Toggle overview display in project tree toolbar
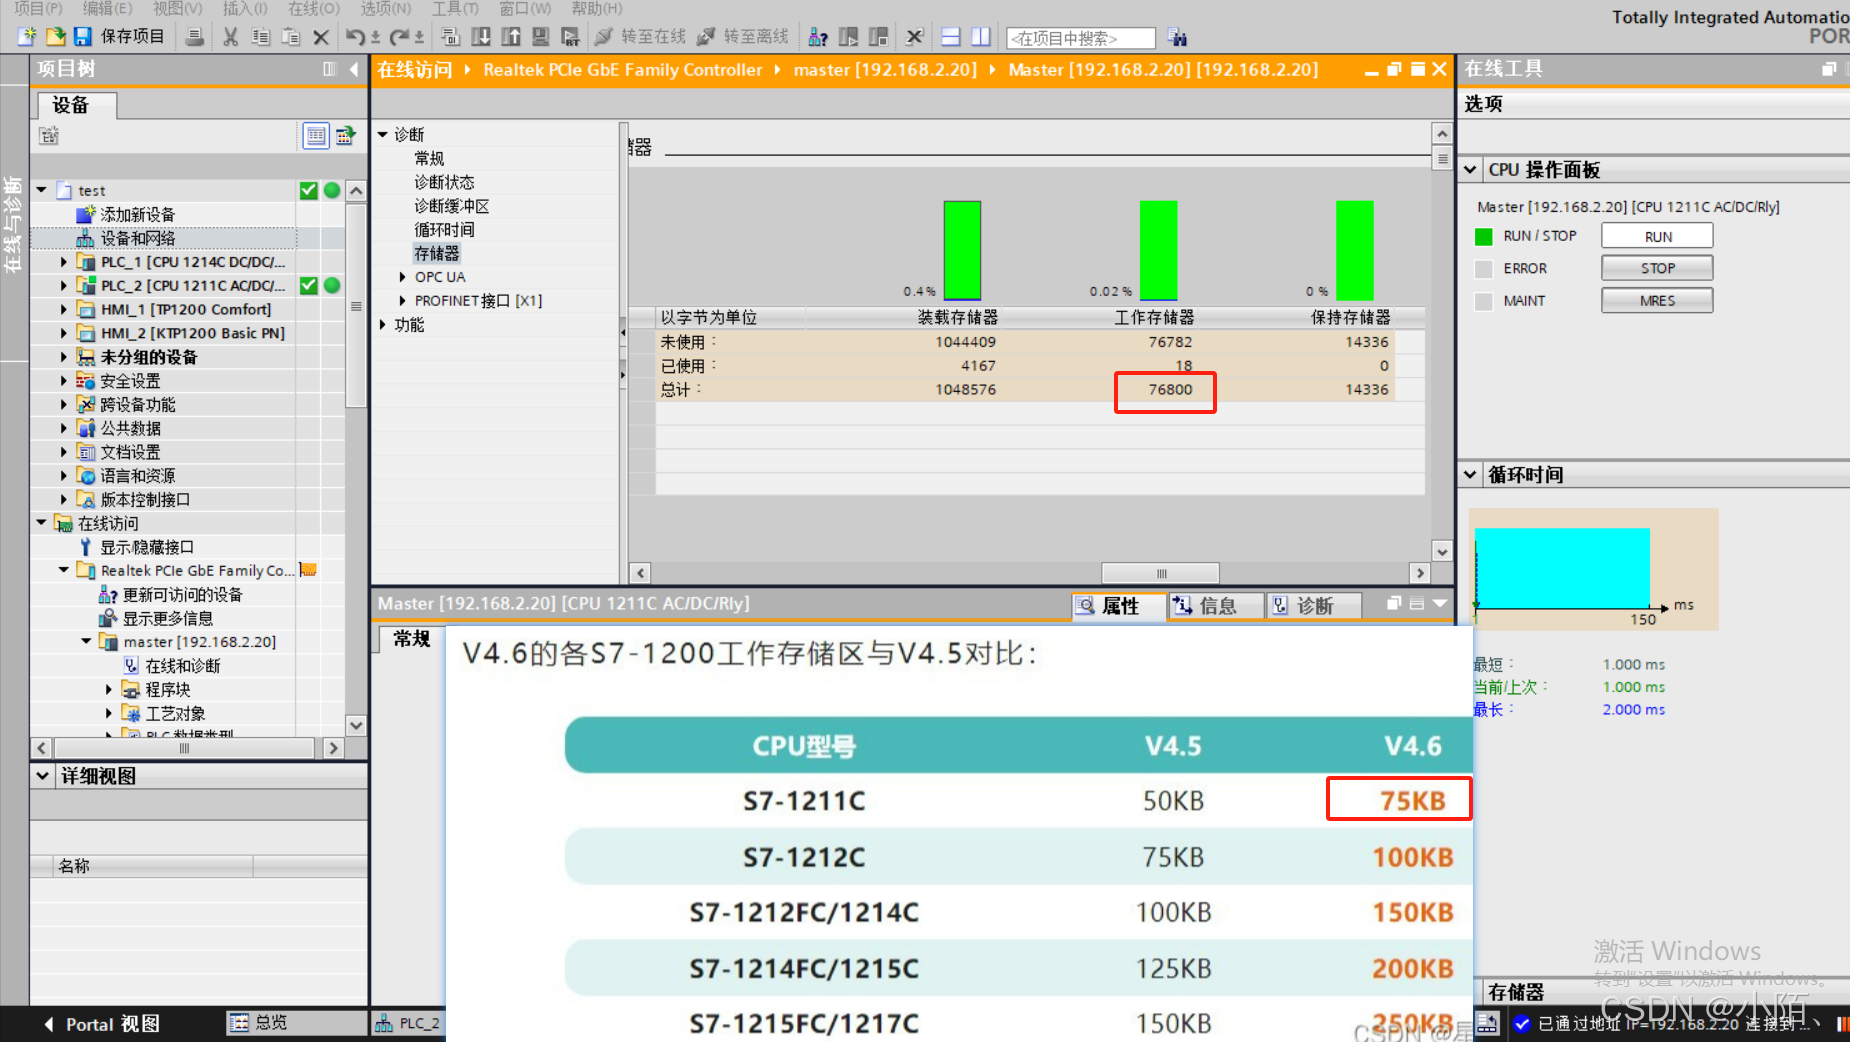This screenshot has height=1042, width=1850. point(316,135)
